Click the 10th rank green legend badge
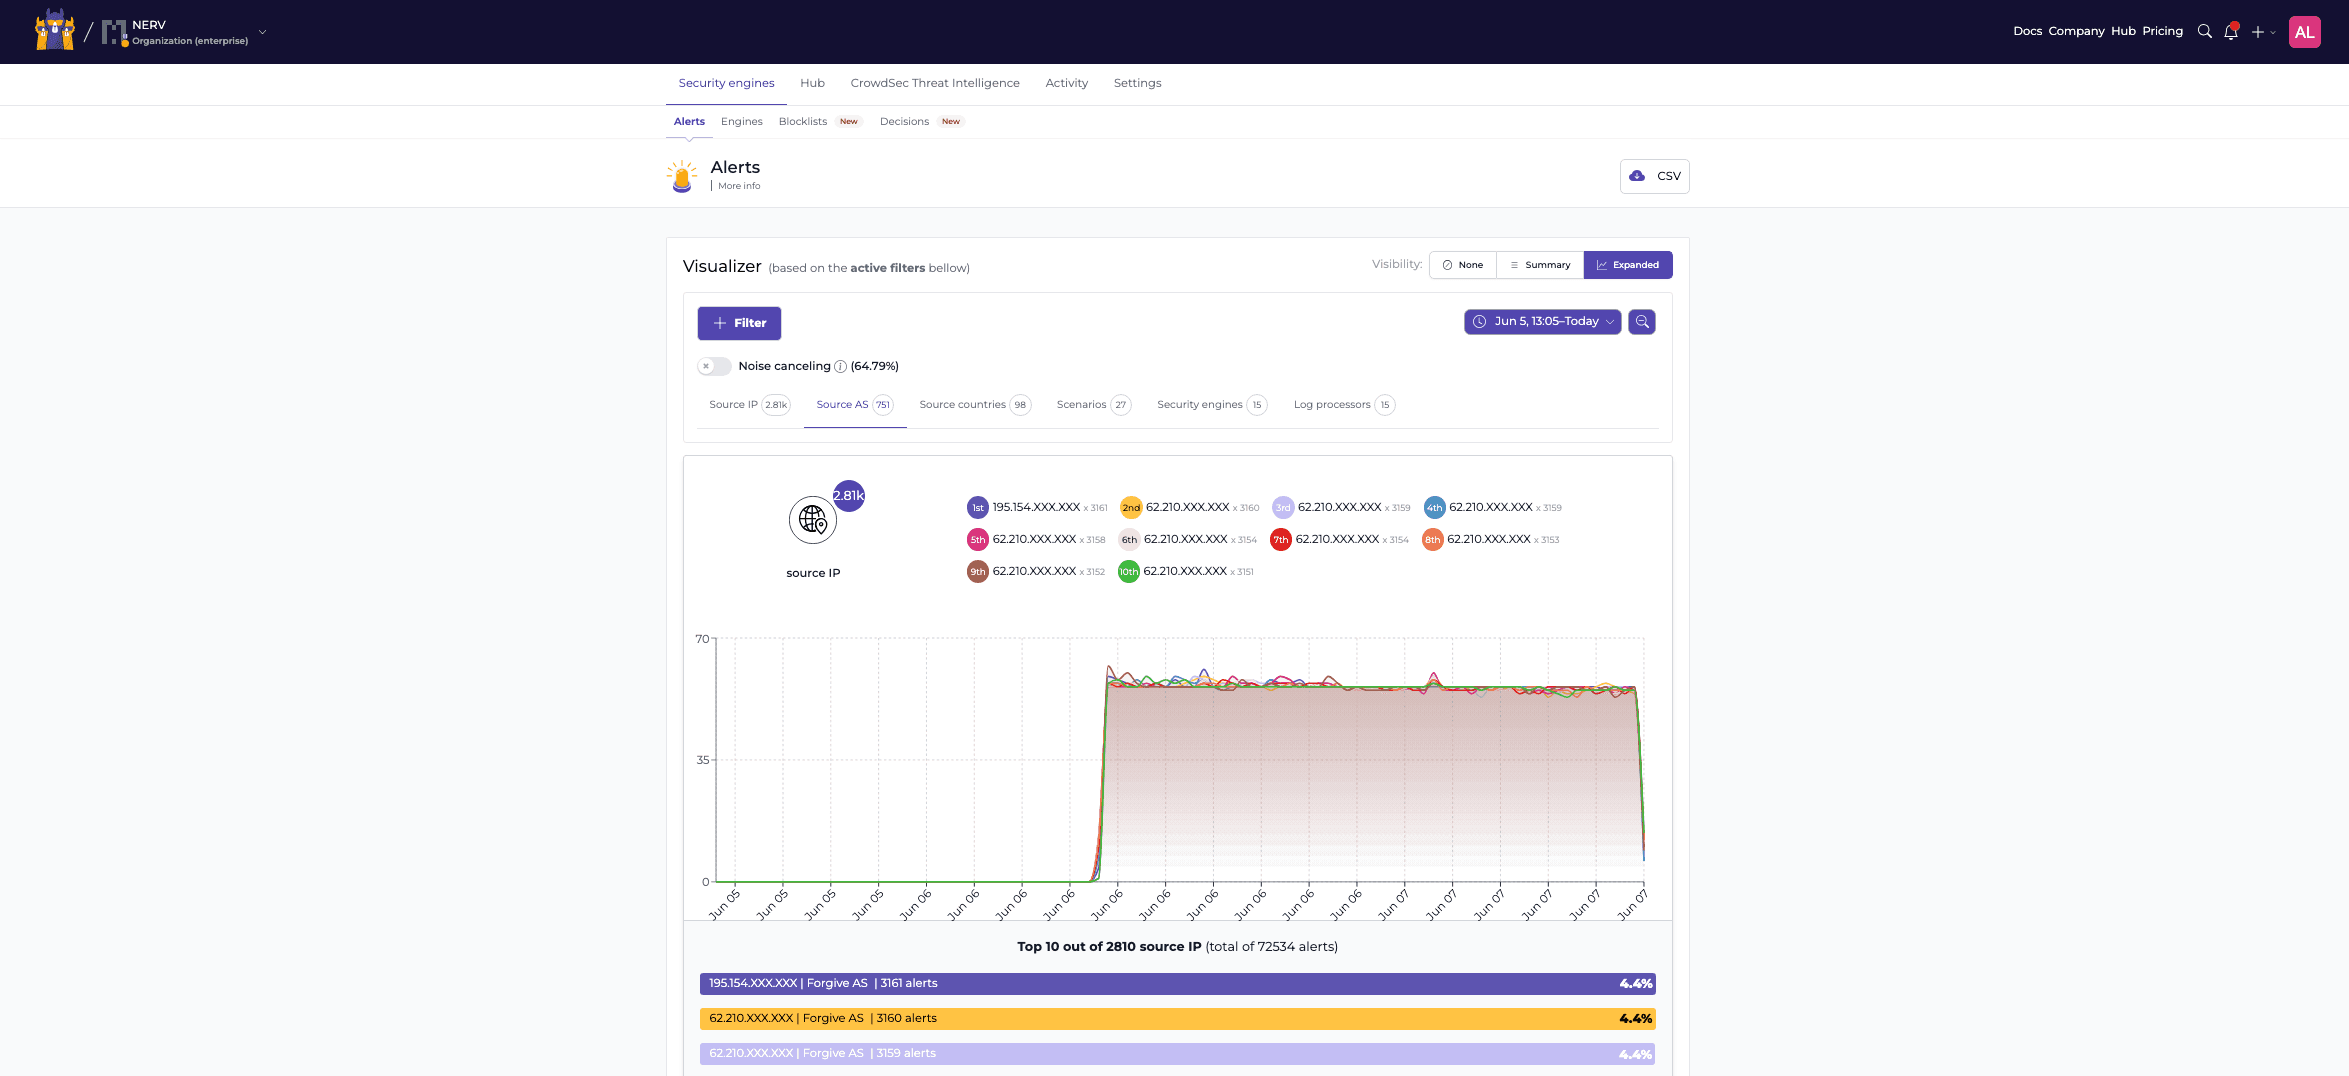This screenshot has width=2349, height=1076. [x=1128, y=572]
